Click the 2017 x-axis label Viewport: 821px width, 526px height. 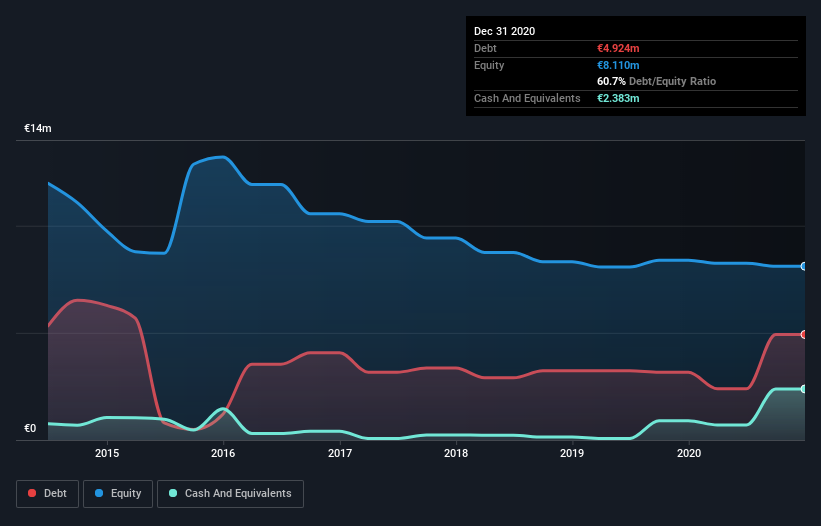340,453
